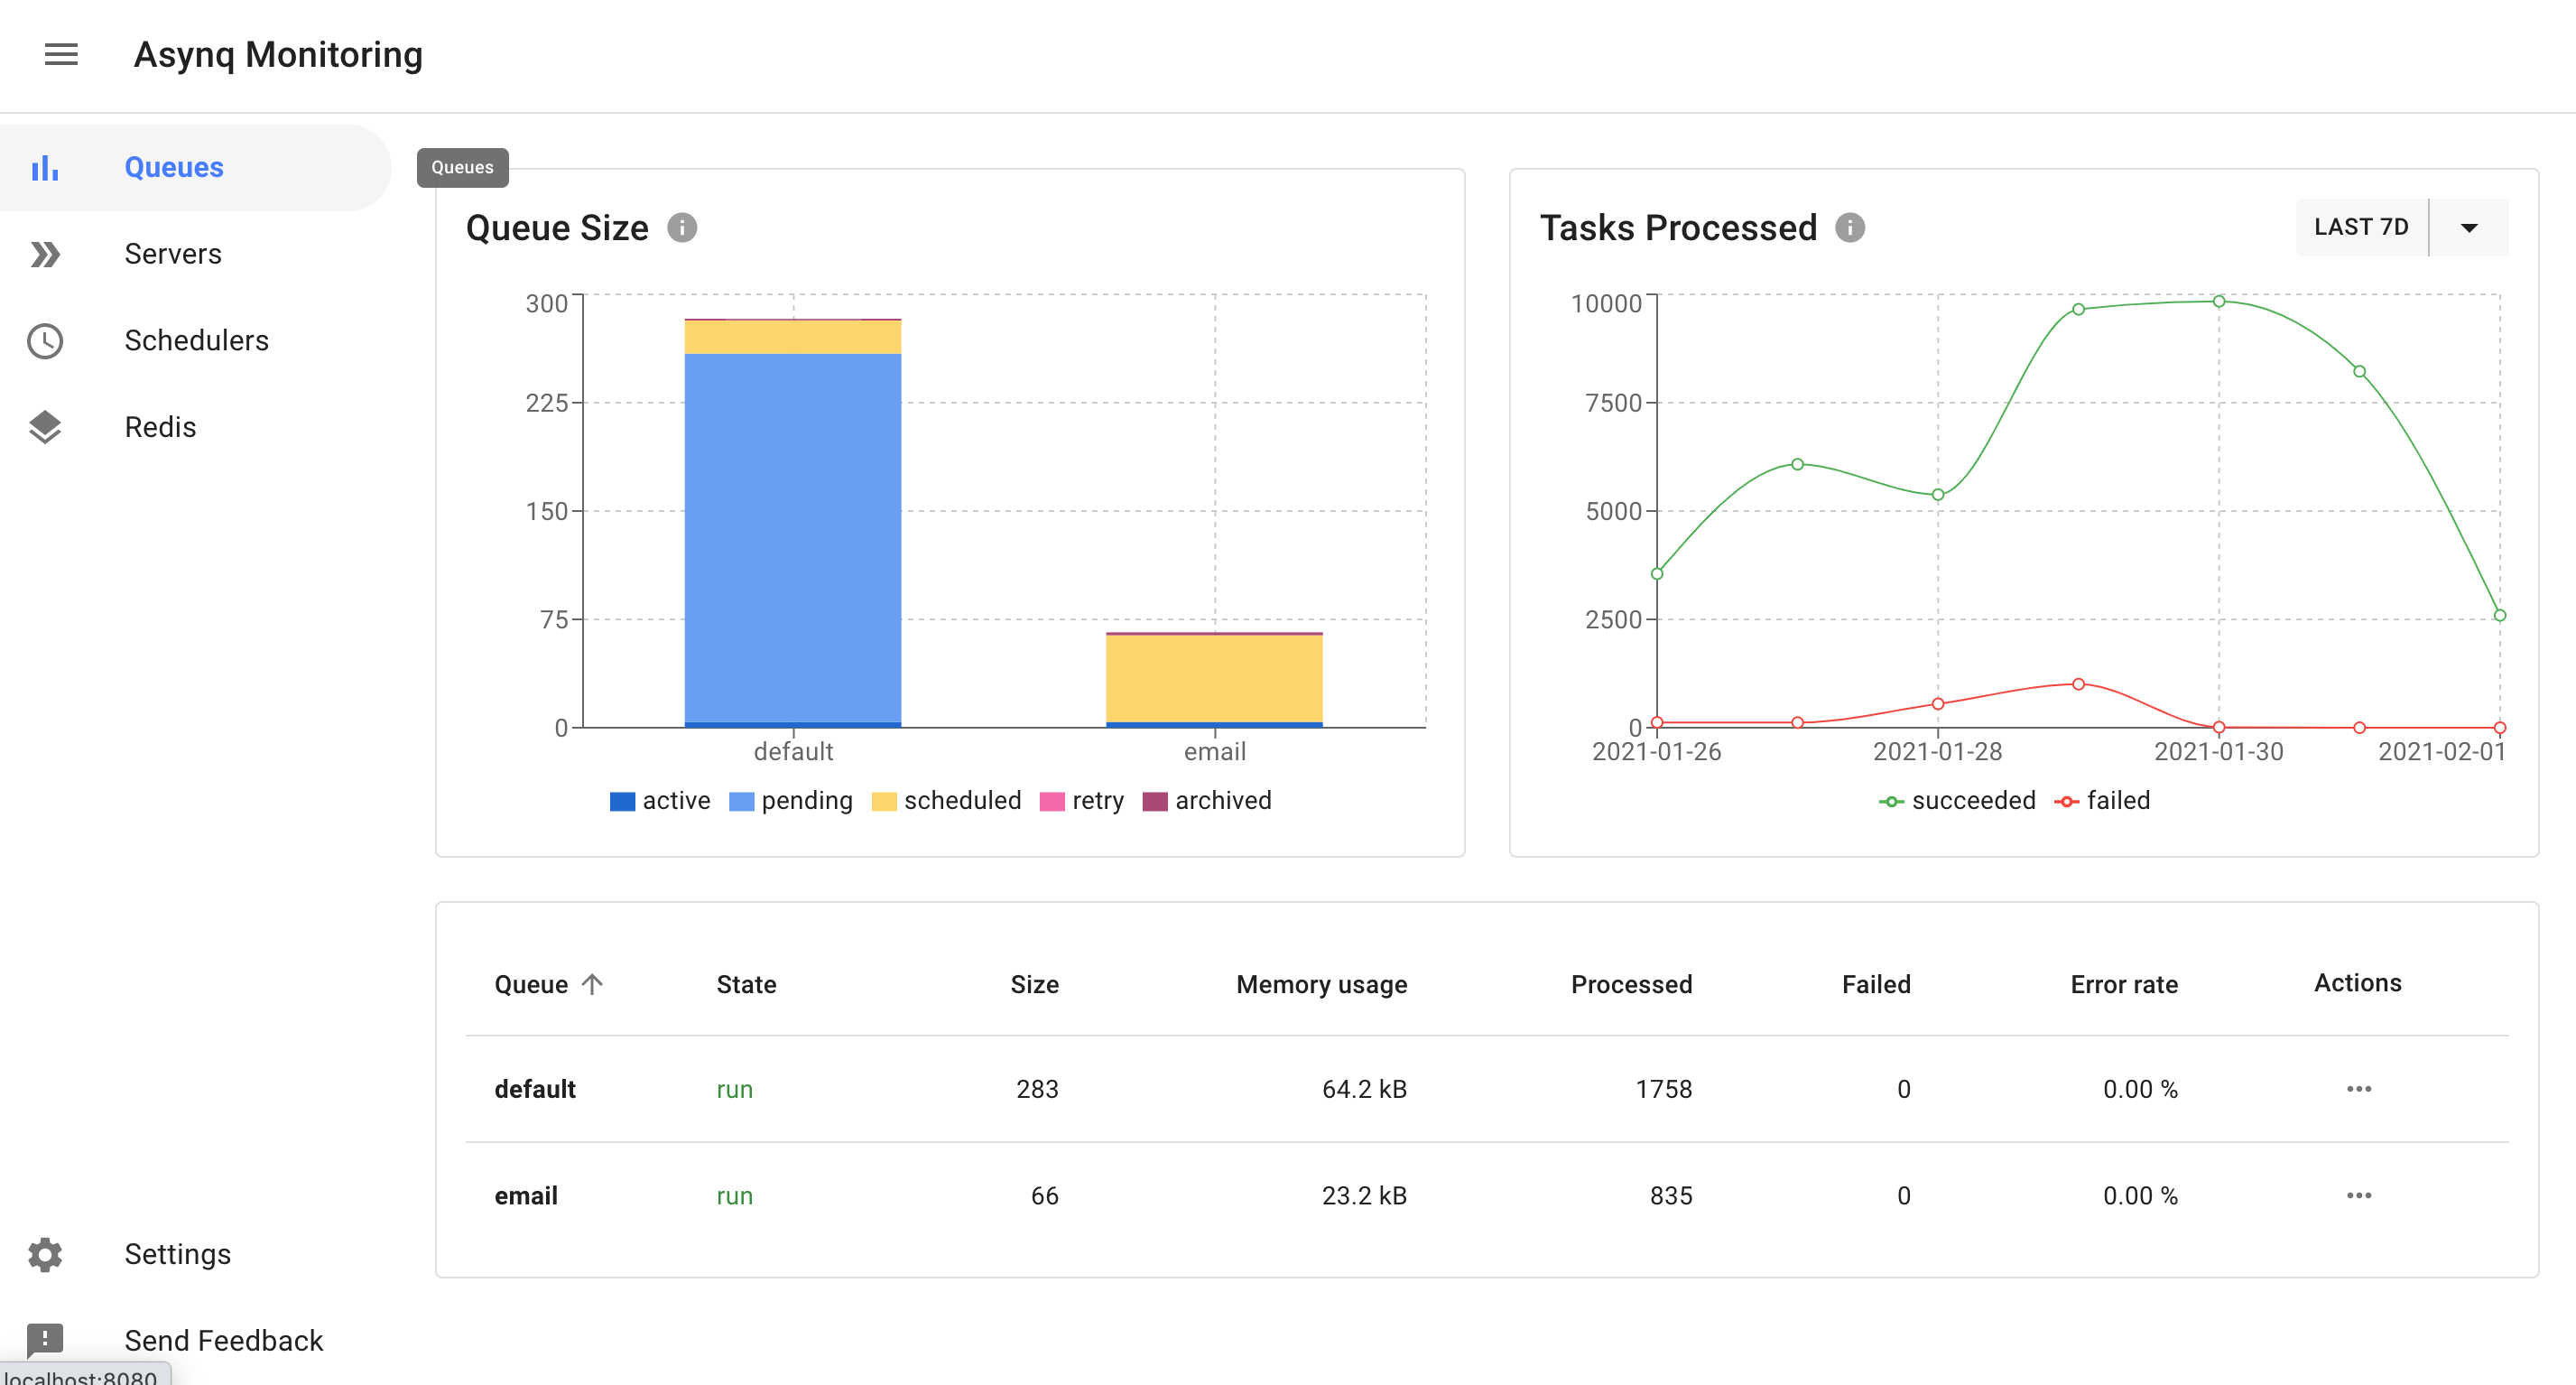Viewport: 2576px width, 1385px height.
Task: Select the Queues bar chart icon
Action: click(x=46, y=167)
